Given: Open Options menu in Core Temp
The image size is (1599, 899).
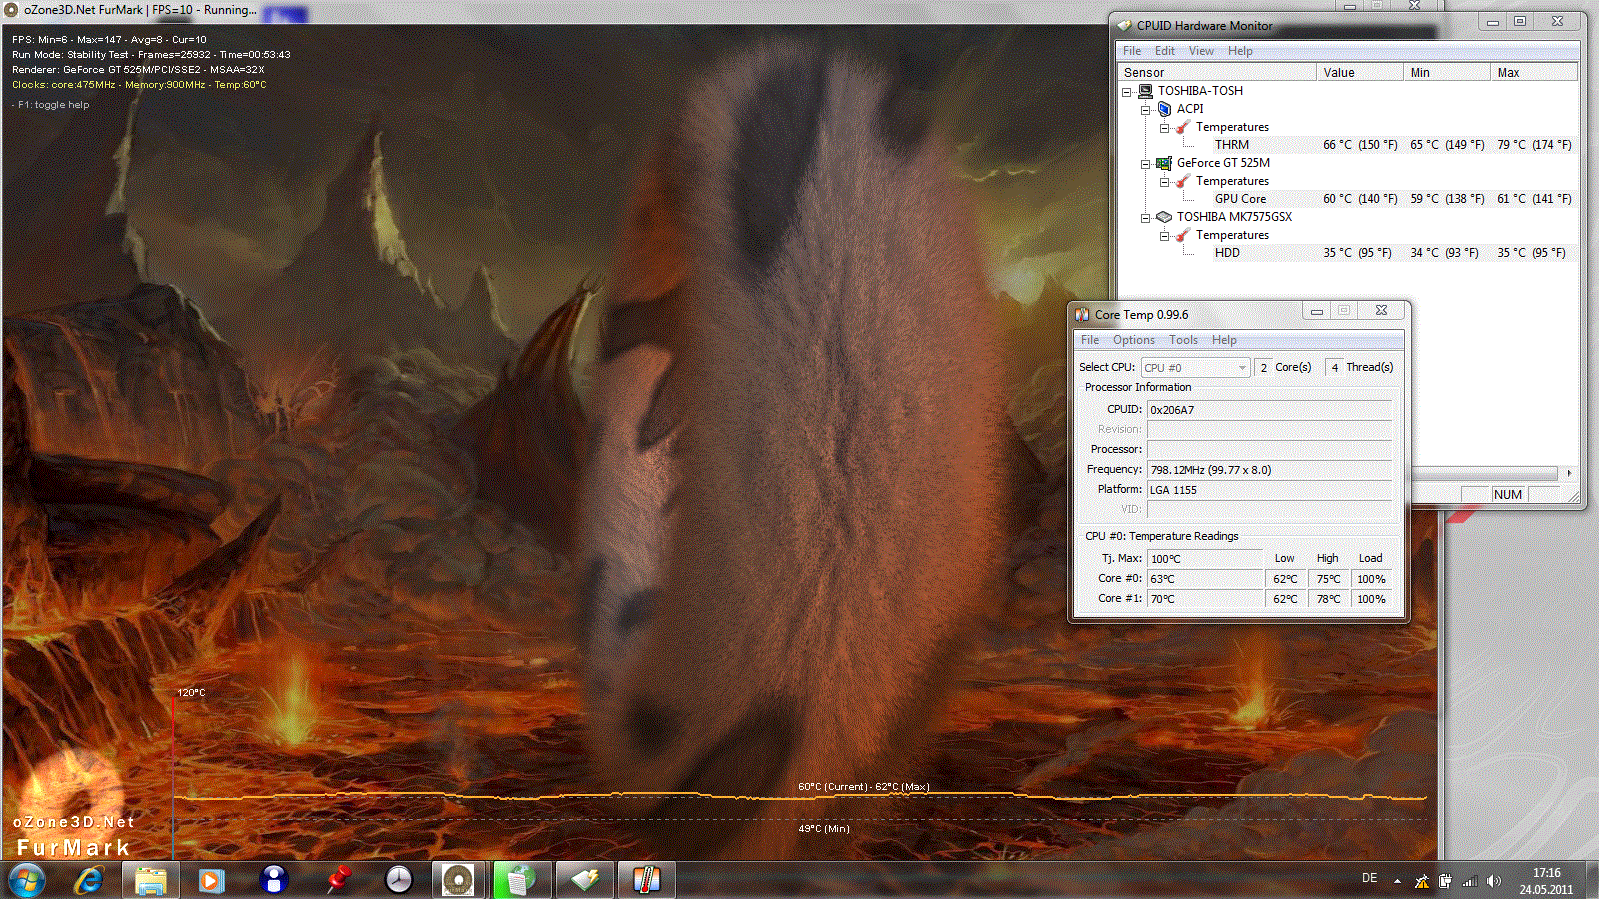Looking at the screenshot, I should (1134, 340).
